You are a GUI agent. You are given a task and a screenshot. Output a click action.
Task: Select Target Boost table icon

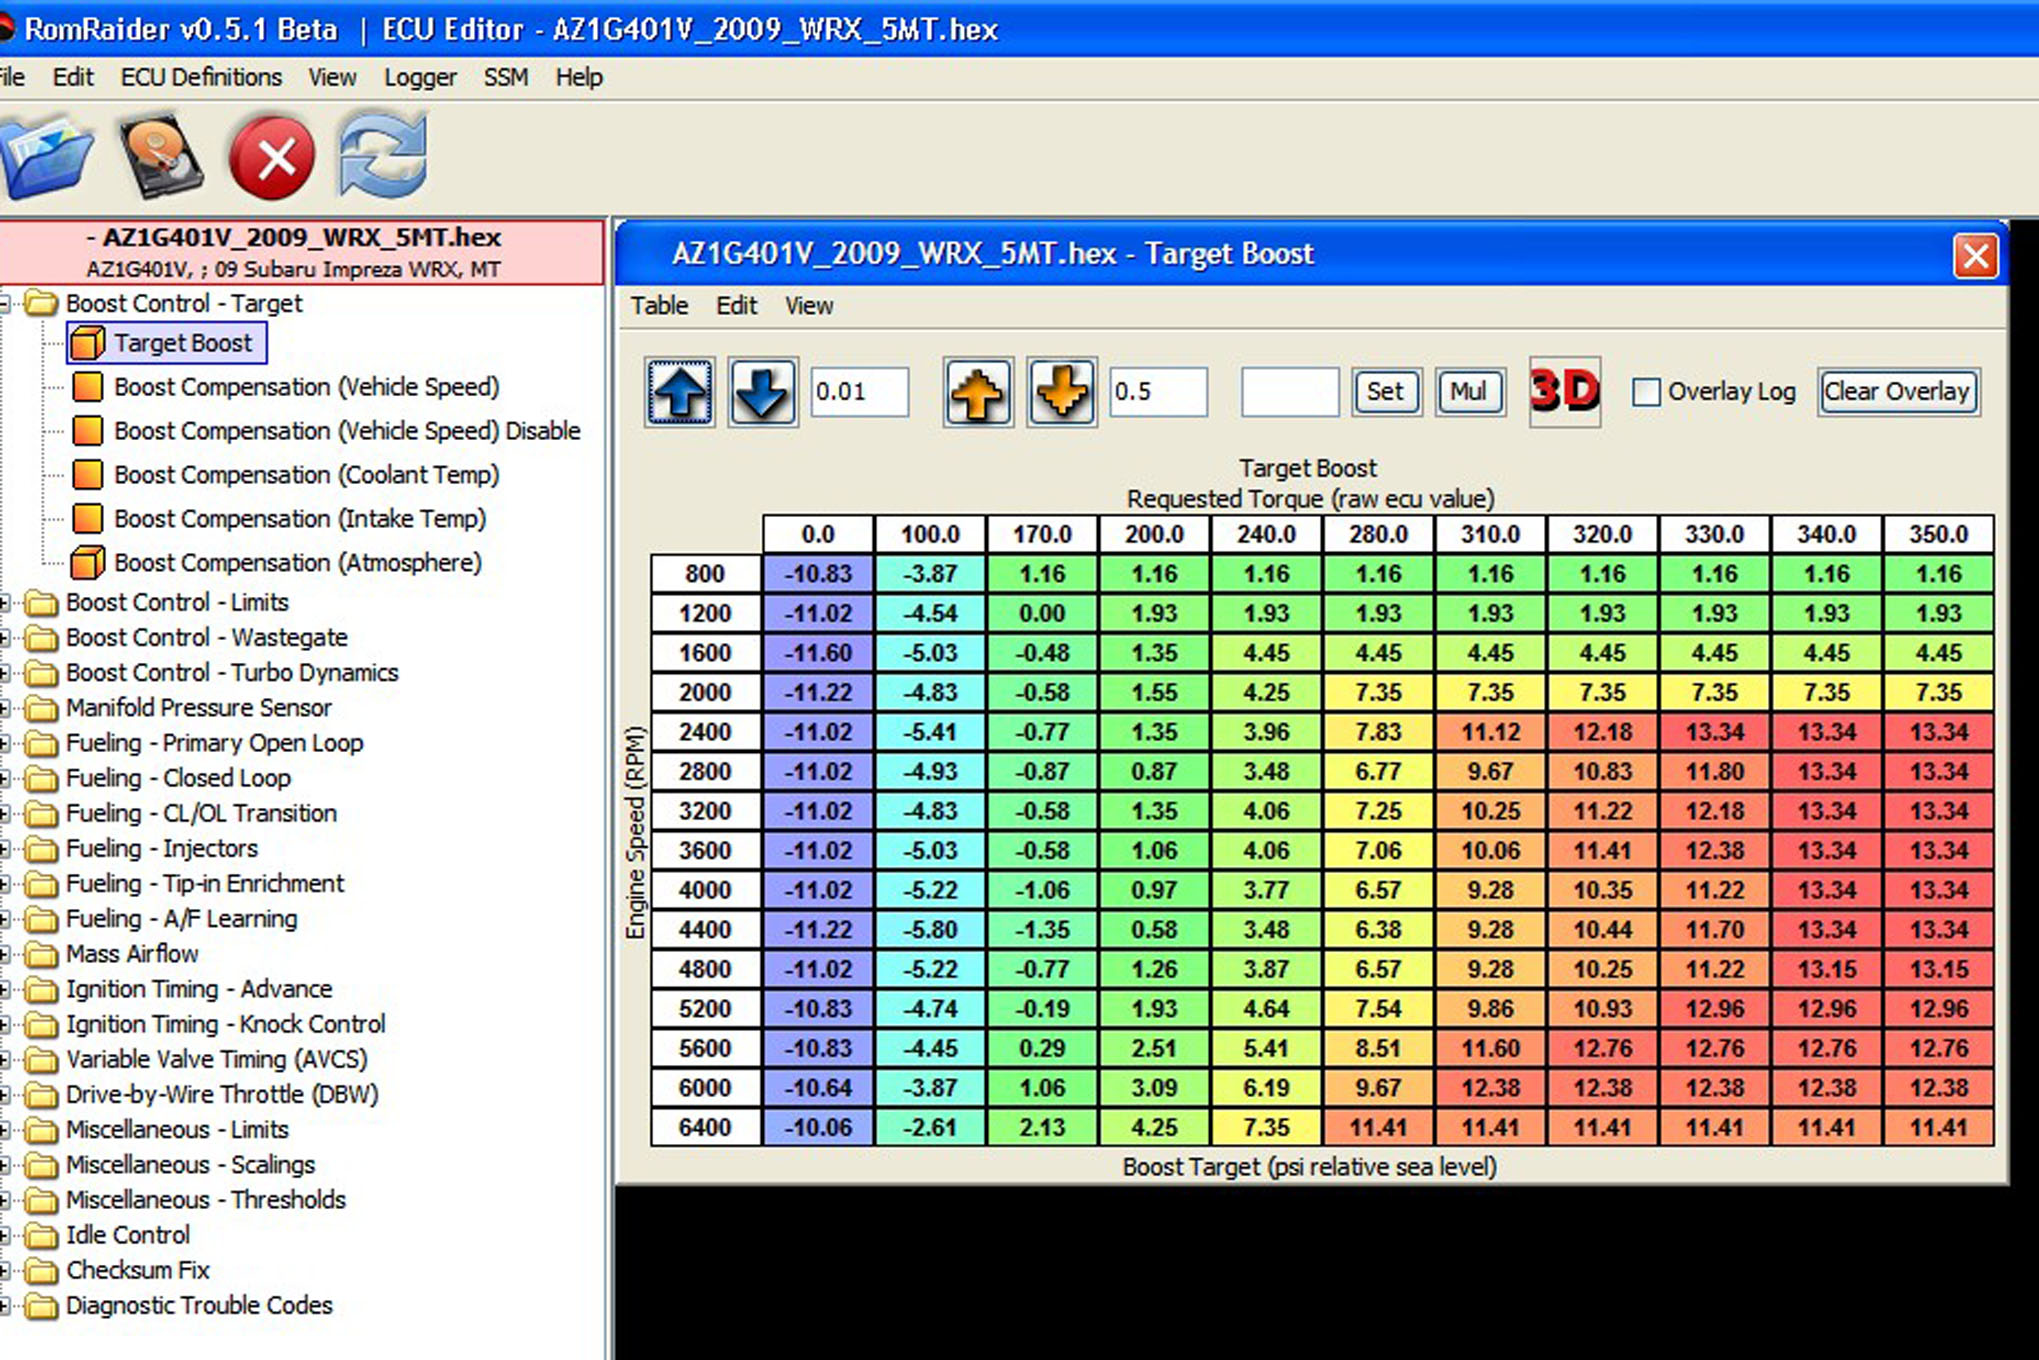[87, 343]
